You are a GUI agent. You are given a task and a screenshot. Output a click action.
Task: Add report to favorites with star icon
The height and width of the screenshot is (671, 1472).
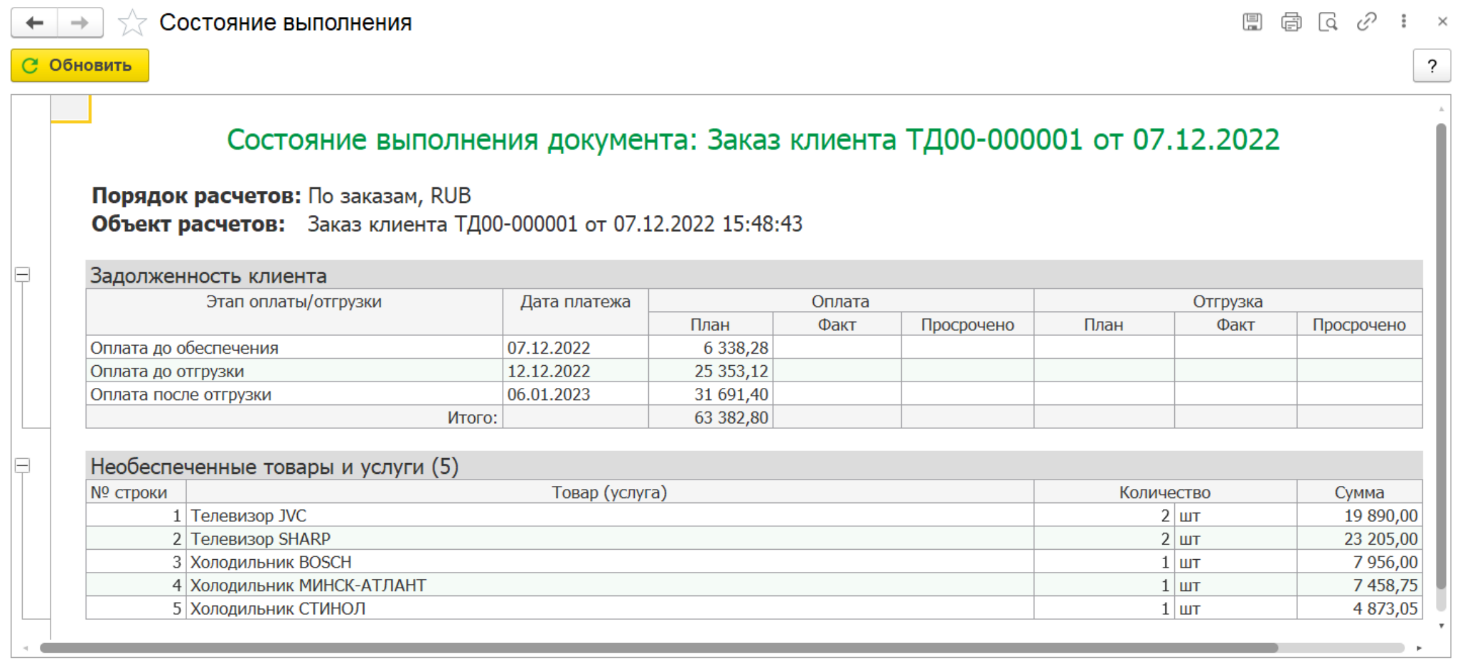(x=132, y=23)
